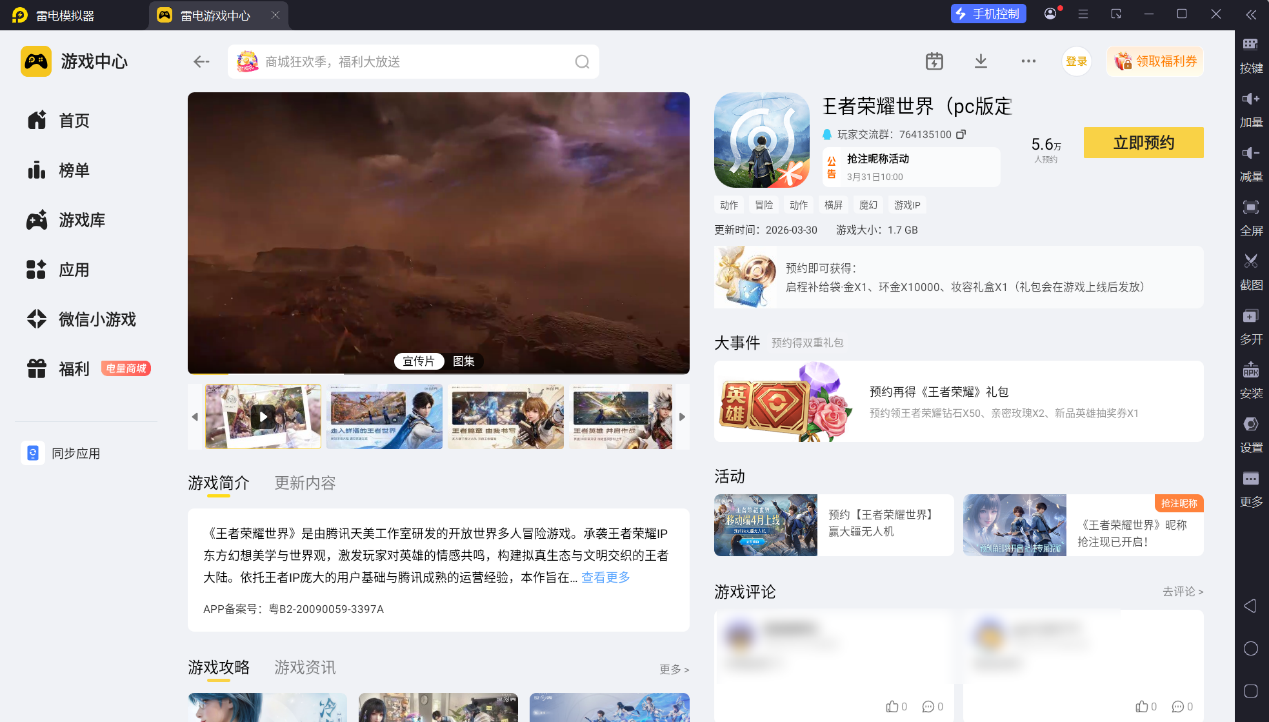Click 去评论 link
The height and width of the screenshot is (722, 1269).
1183,592
